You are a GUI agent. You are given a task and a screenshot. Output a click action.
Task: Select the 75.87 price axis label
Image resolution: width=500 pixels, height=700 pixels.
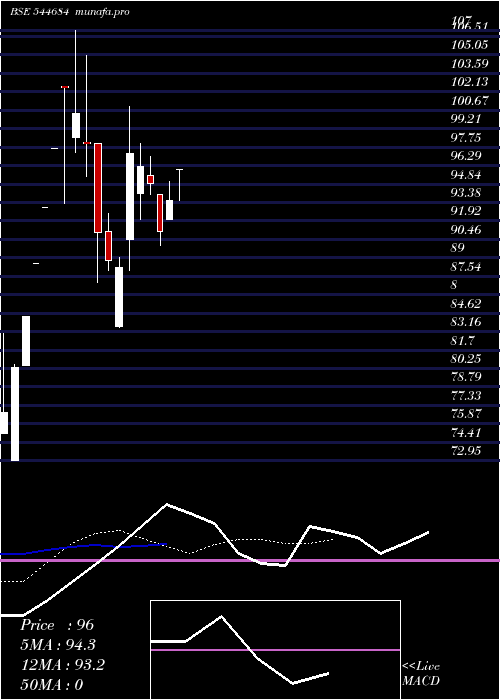point(466,414)
